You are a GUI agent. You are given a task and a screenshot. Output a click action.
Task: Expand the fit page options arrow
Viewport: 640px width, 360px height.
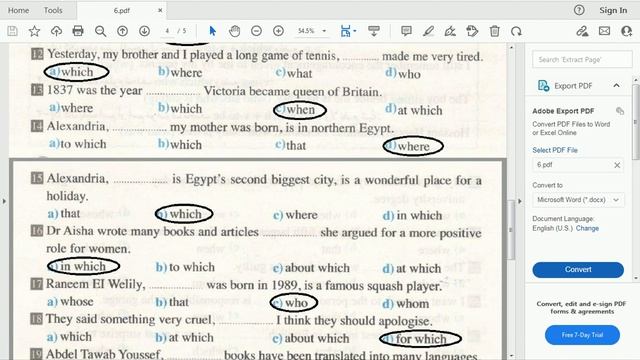[355, 31]
